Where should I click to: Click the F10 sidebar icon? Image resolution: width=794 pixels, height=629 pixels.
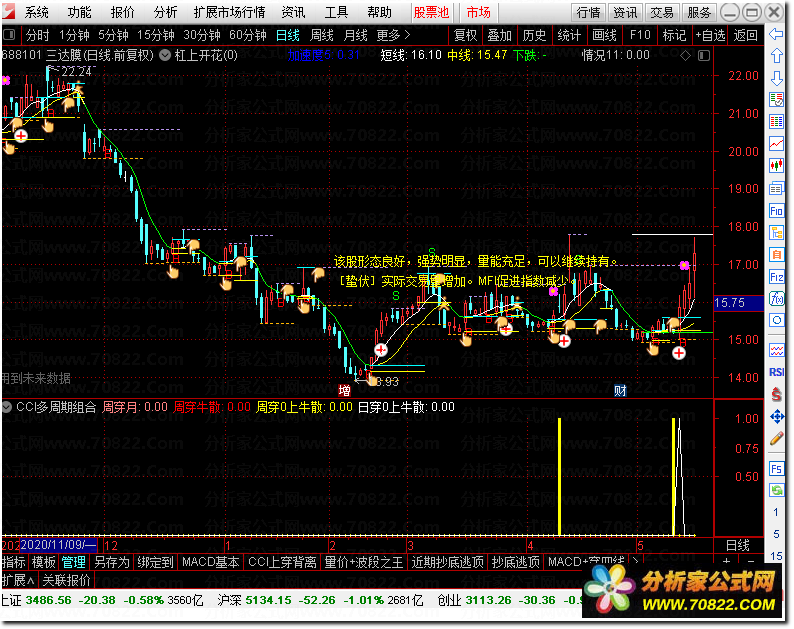776,211
